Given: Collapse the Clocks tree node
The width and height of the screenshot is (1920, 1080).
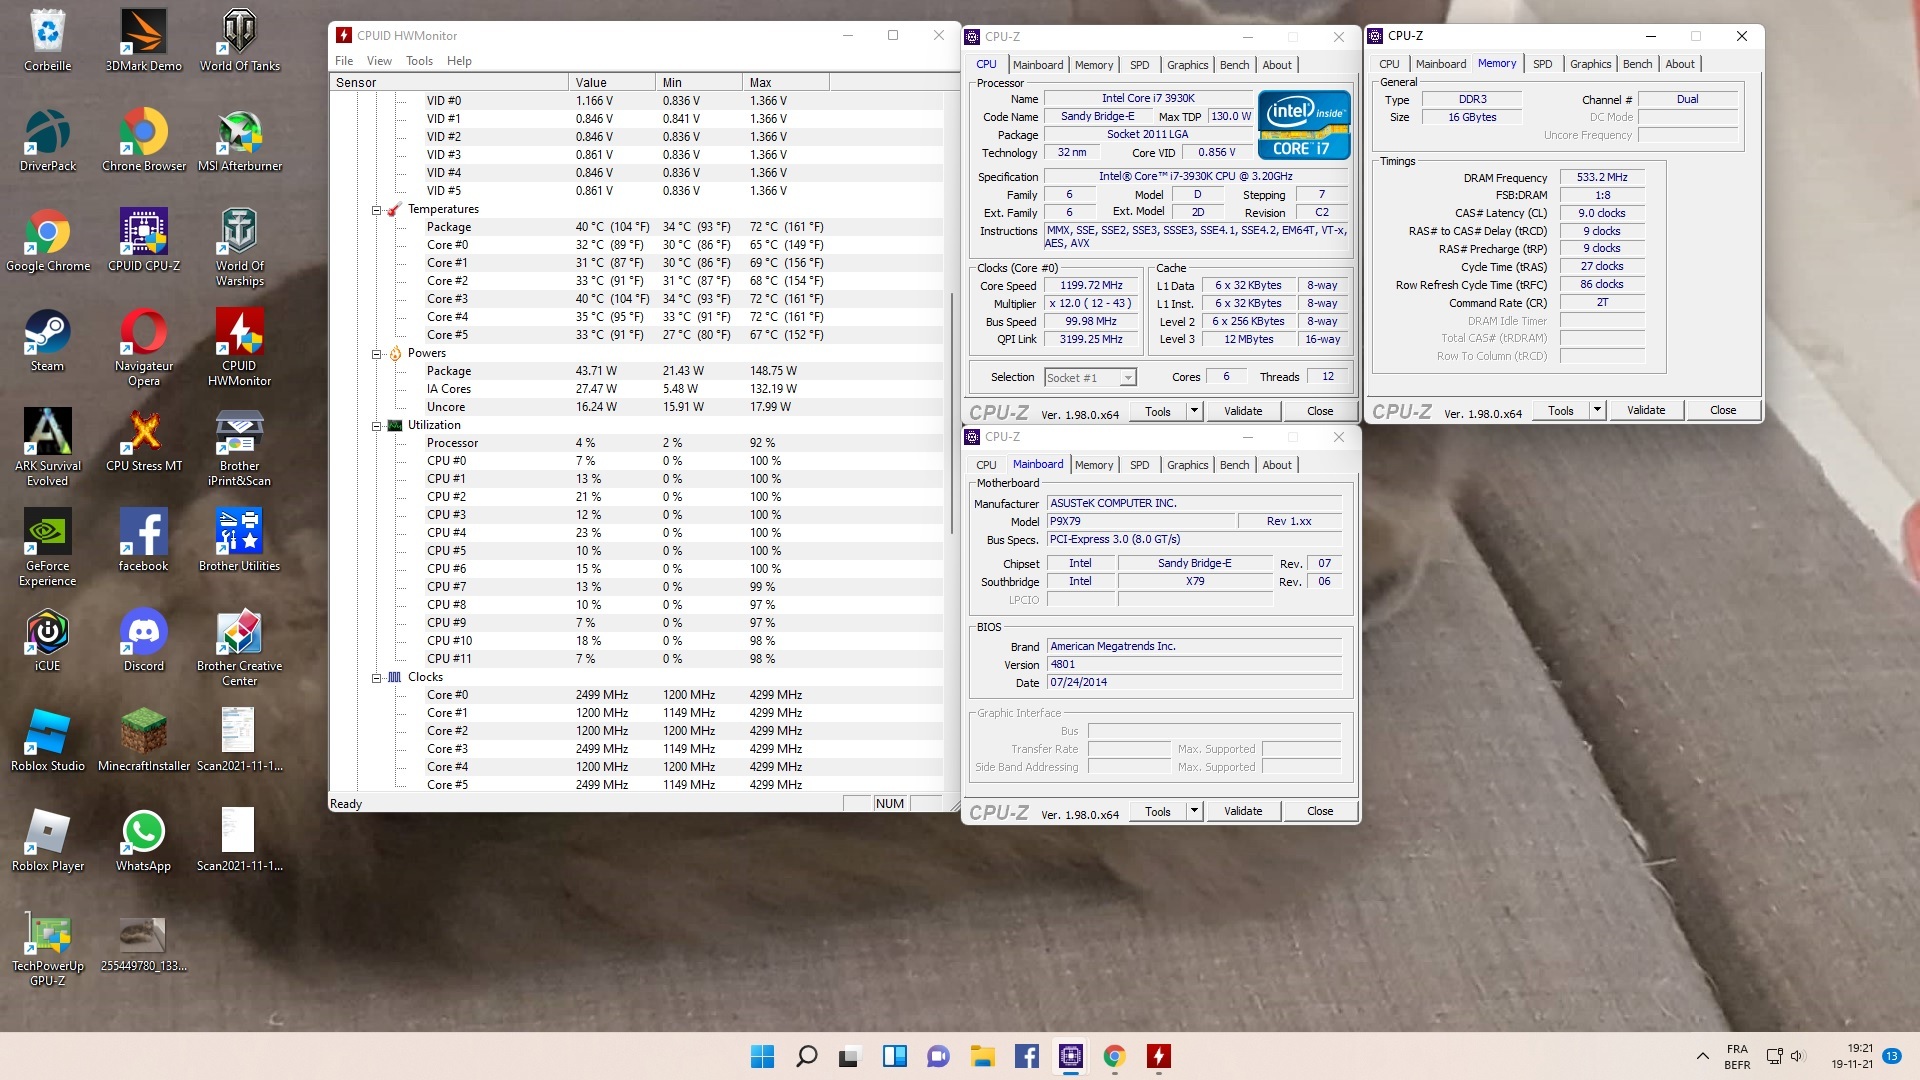Looking at the screenshot, I should [377, 678].
